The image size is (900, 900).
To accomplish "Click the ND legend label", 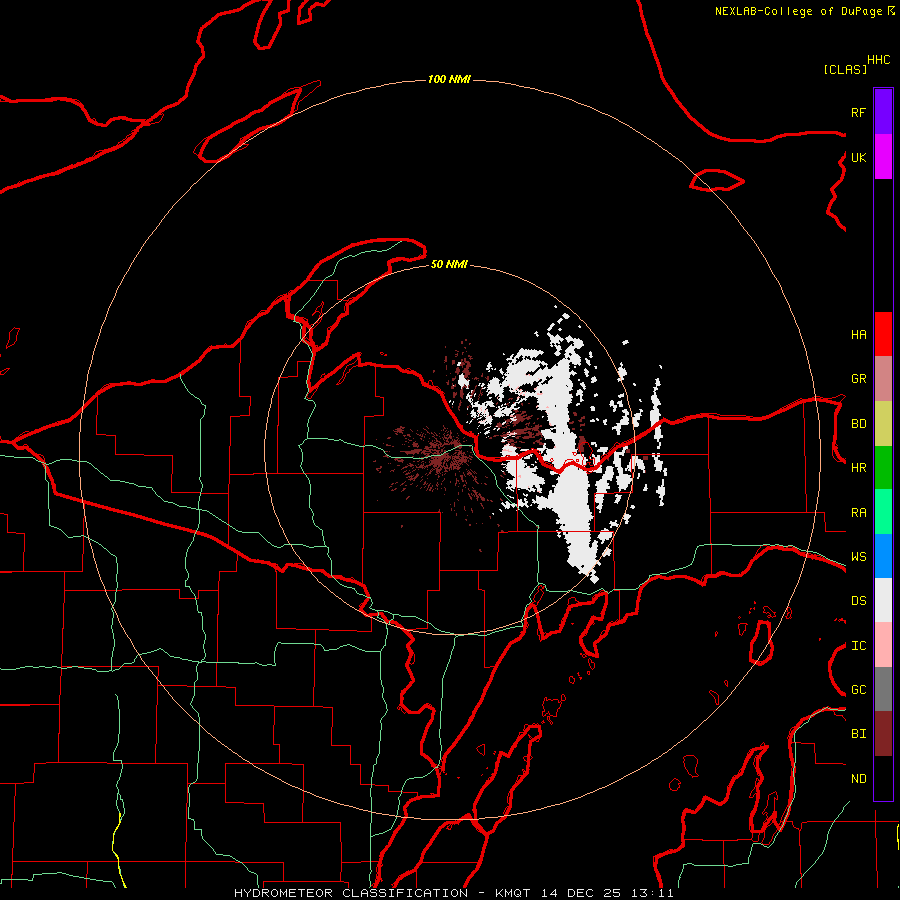I will 858,779.
